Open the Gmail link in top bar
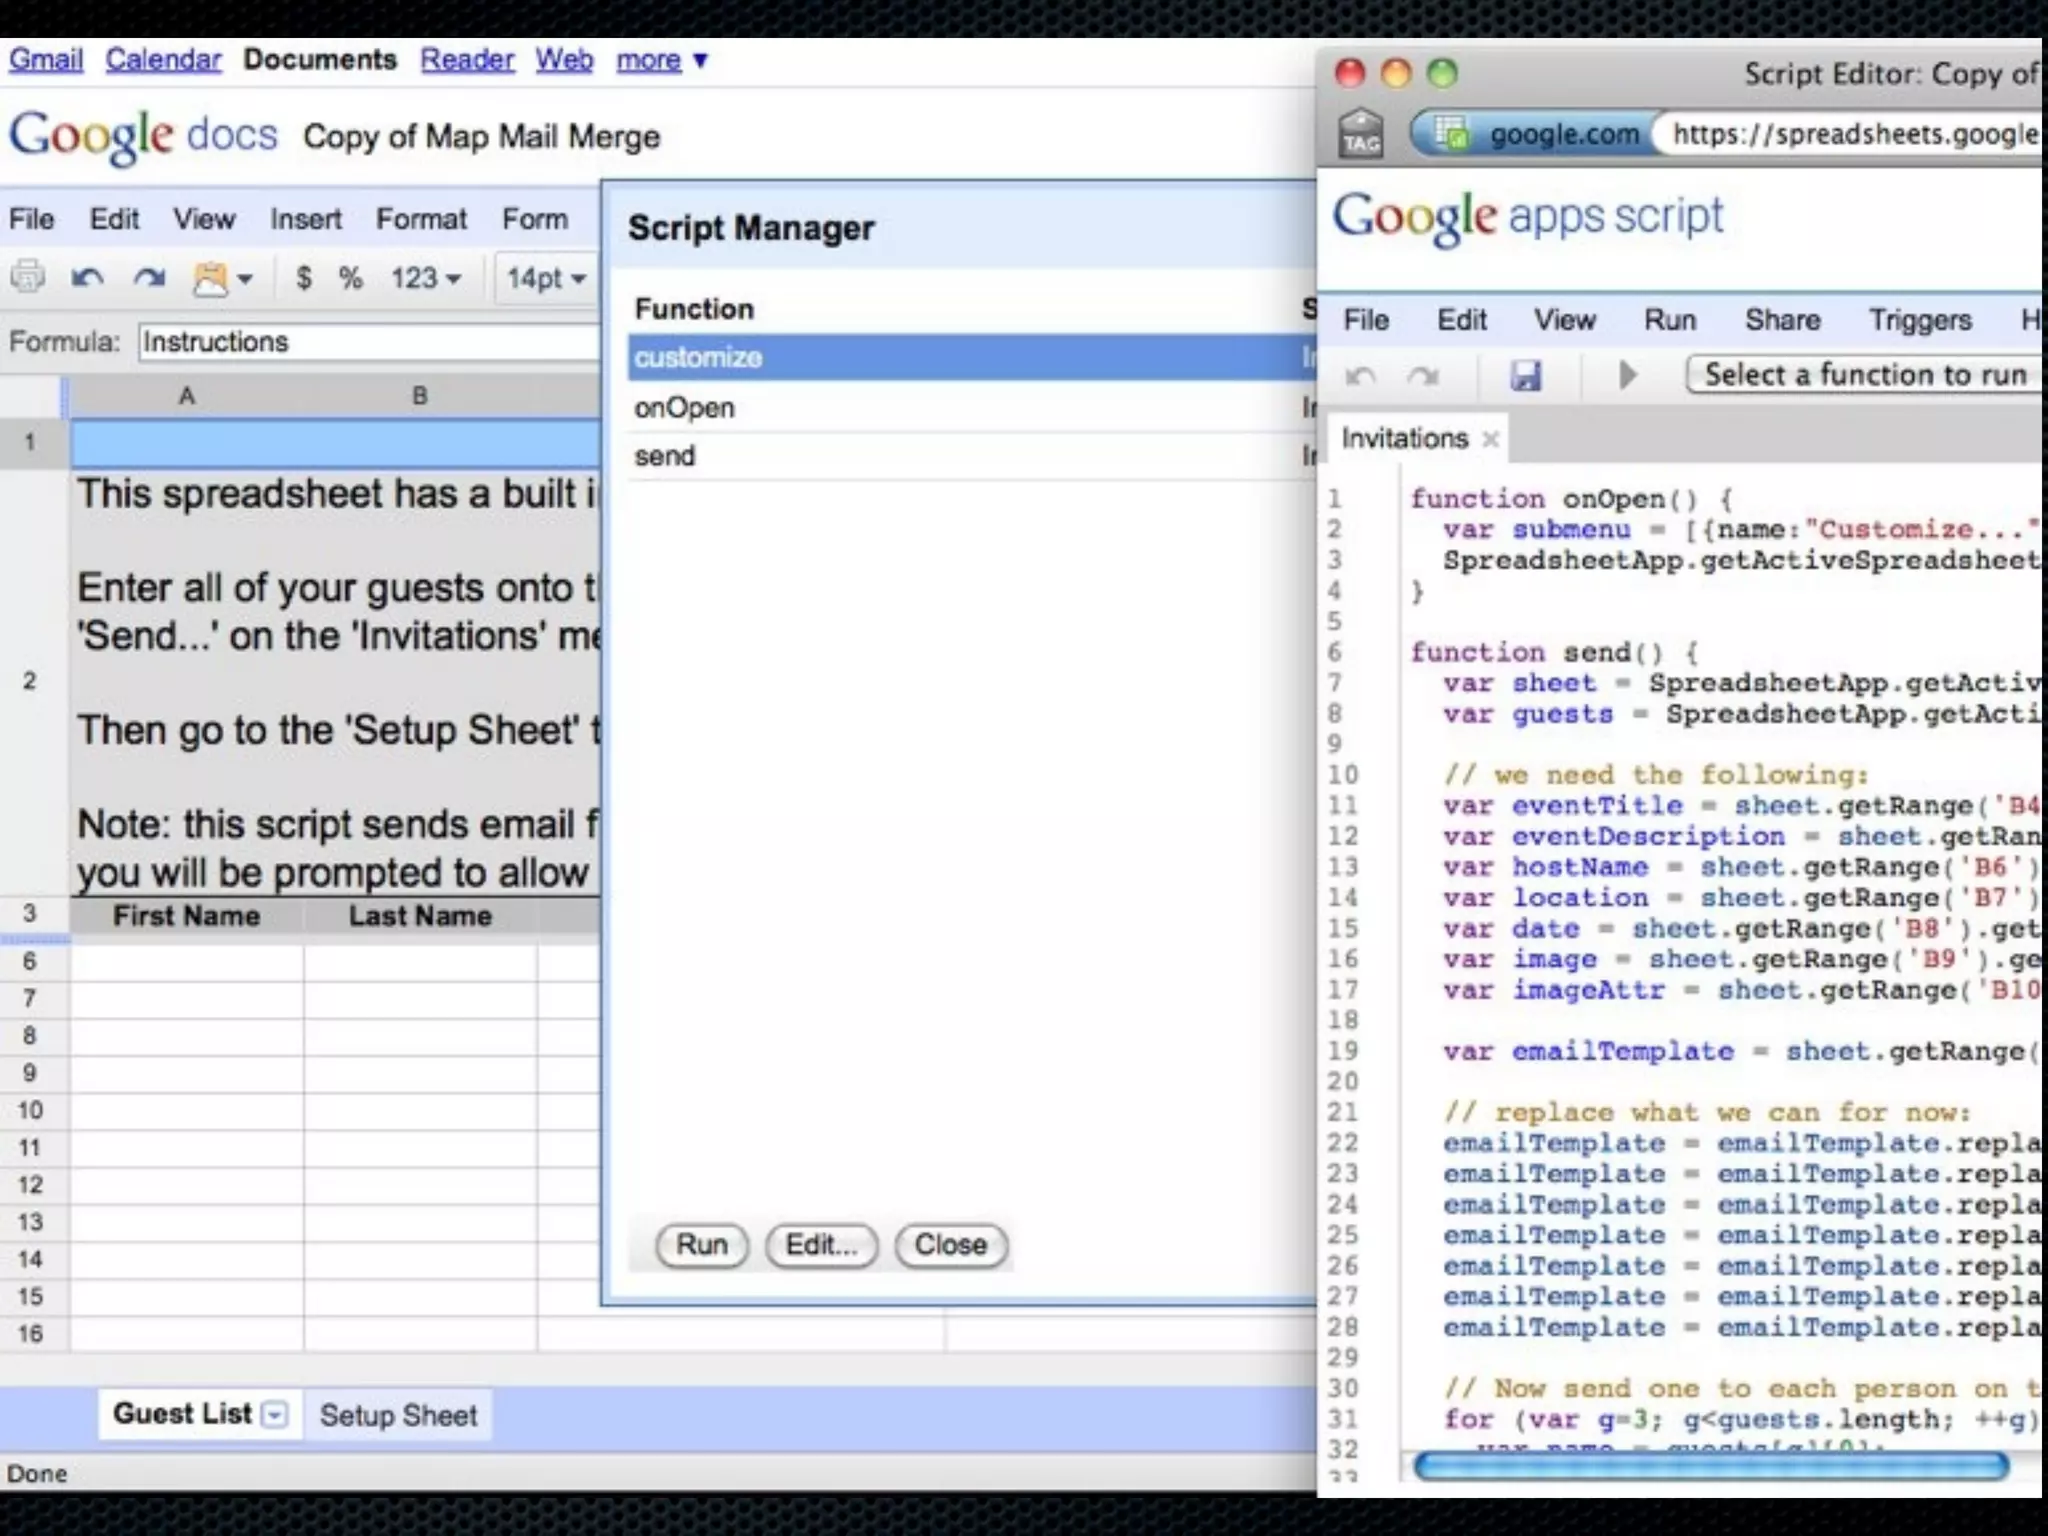The image size is (2048, 1536). [46, 60]
